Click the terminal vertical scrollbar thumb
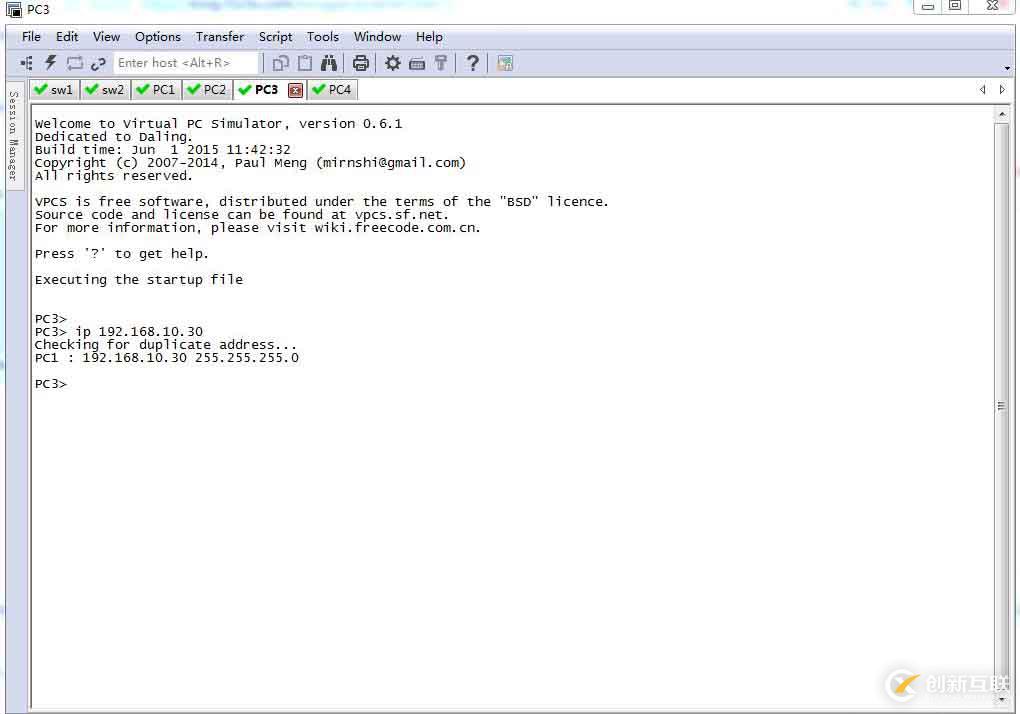Screen dimensions: 1020x714 (1001, 406)
